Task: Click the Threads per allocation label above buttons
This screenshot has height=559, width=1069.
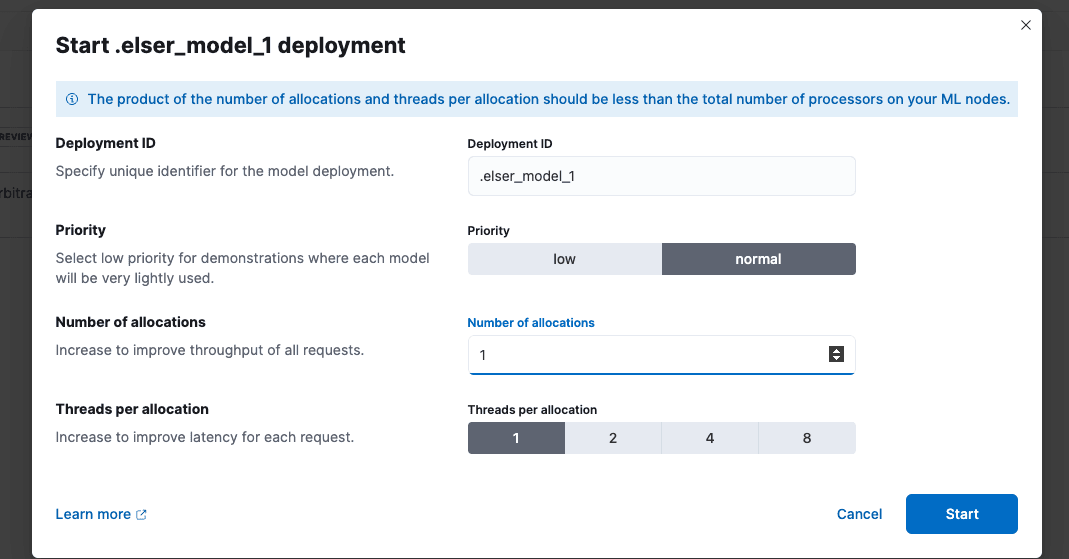Action: 532,410
